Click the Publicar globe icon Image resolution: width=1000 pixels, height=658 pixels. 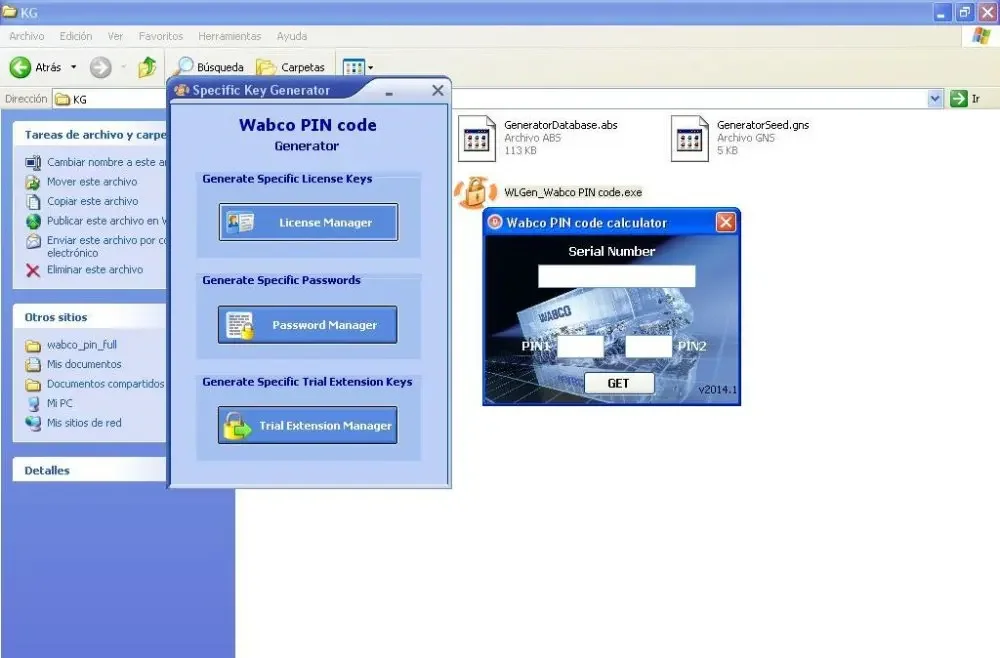(33, 221)
